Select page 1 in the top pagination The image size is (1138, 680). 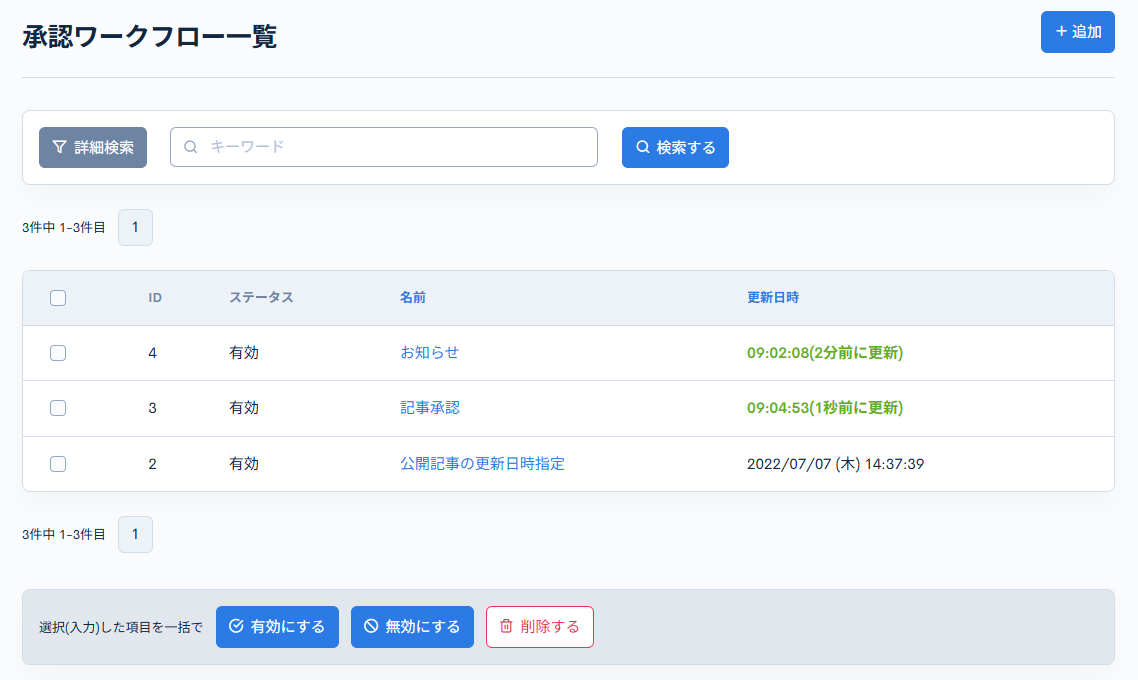coord(135,227)
